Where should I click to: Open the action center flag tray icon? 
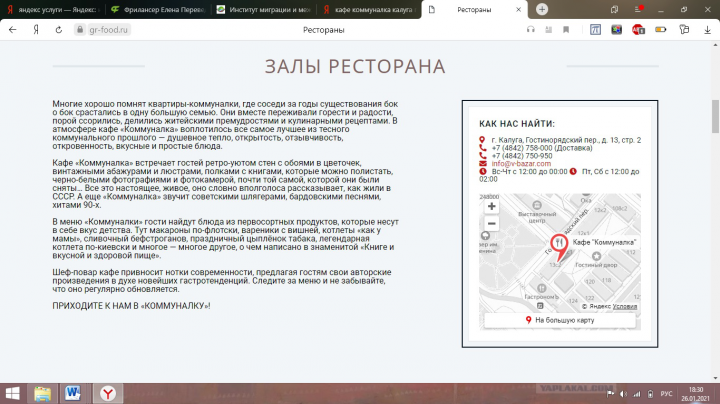[x=610, y=394]
